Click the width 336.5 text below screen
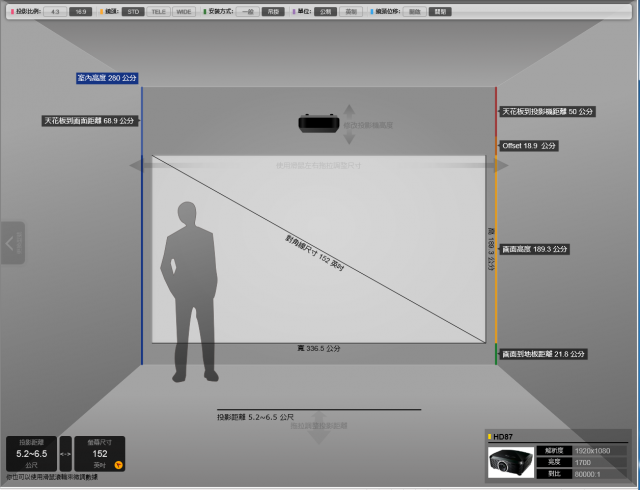The width and height of the screenshot is (640, 490). pos(319,348)
